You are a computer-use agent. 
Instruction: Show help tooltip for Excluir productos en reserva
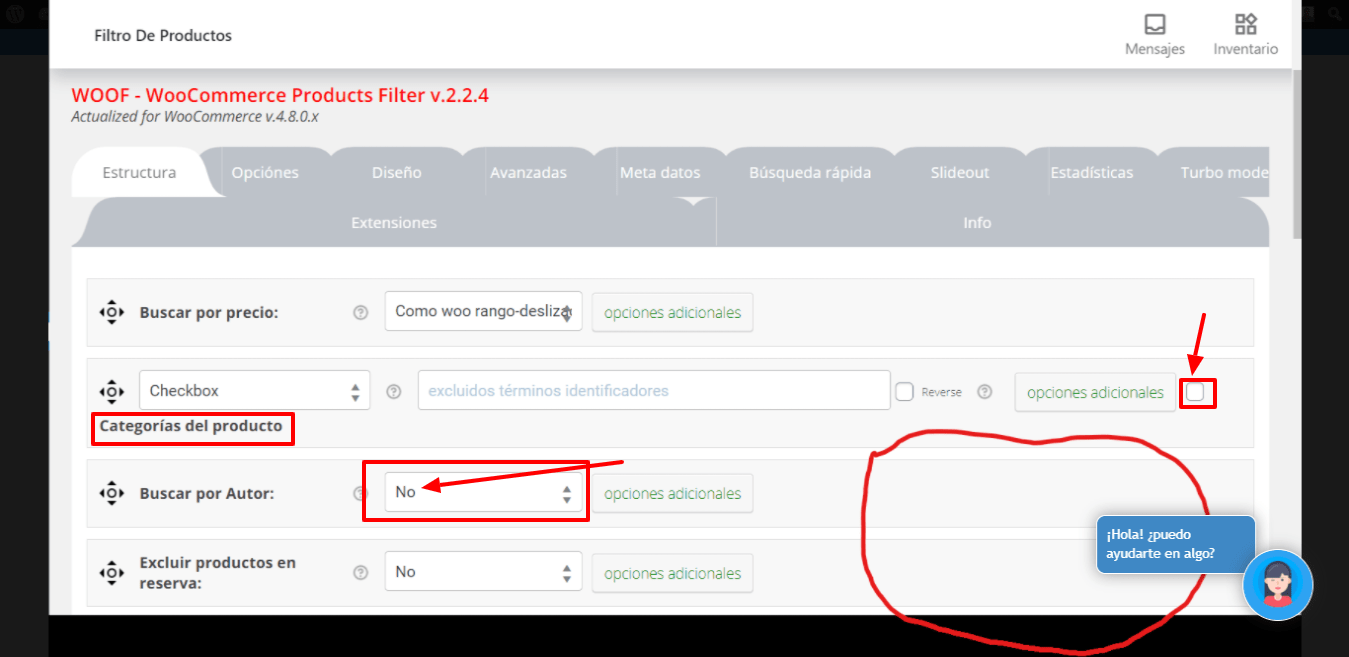click(x=361, y=573)
